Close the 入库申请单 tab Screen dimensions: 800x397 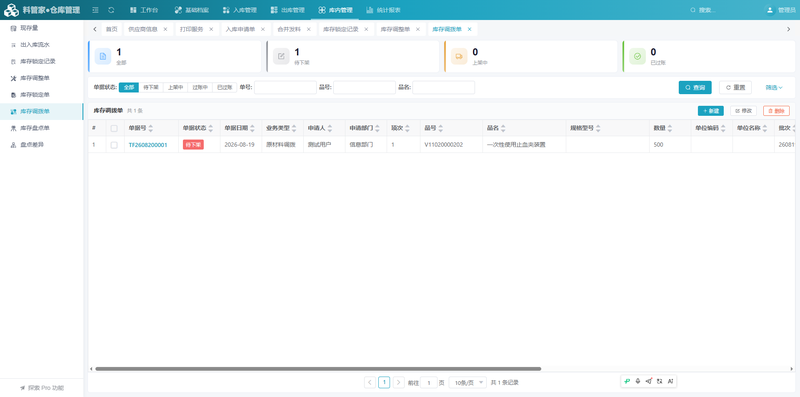[x=263, y=29]
